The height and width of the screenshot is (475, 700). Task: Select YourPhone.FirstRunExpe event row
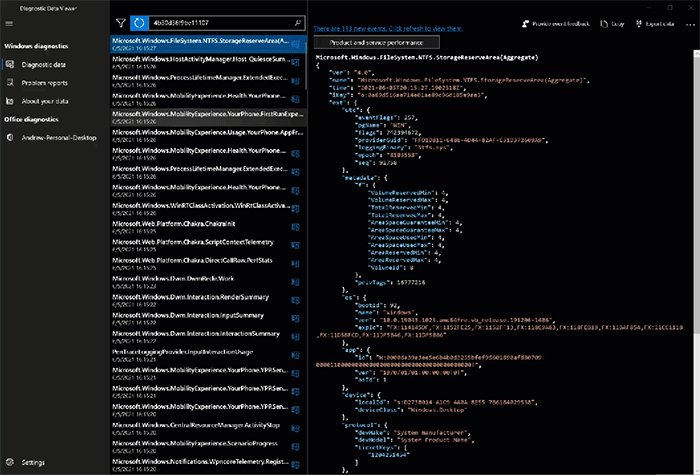coord(208,117)
